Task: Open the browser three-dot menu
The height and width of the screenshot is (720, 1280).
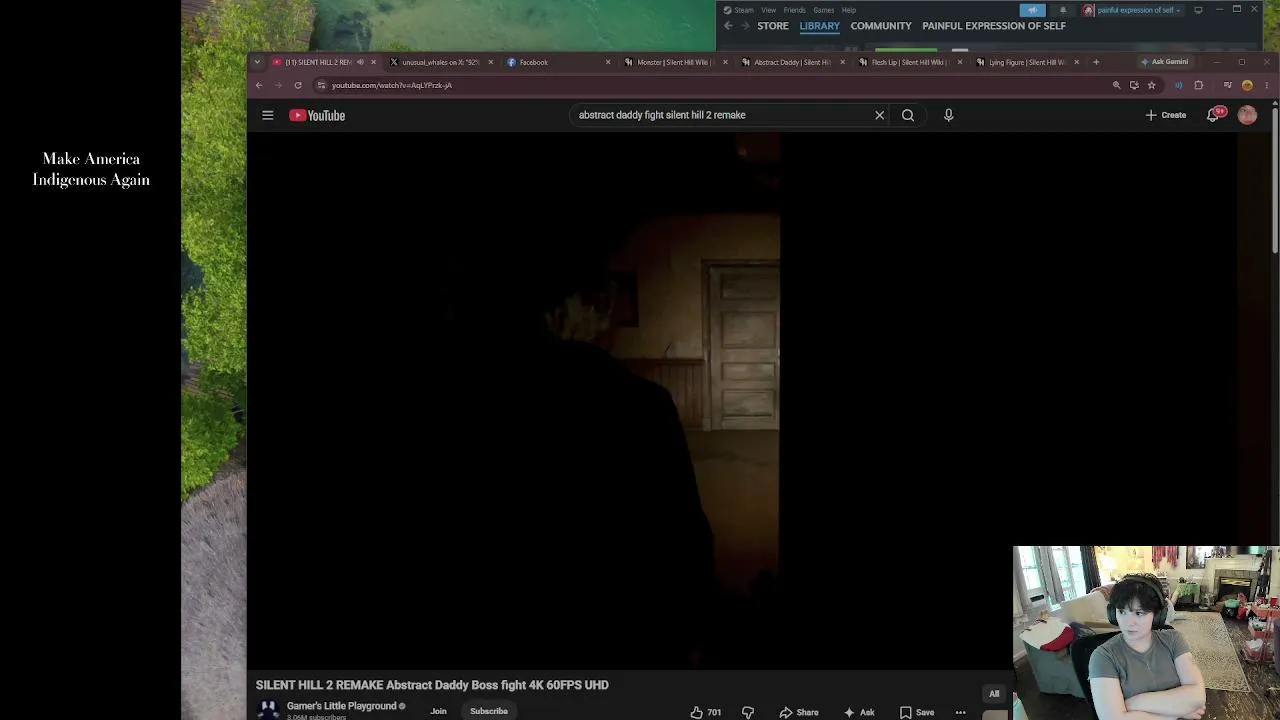Action: (x=1267, y=85)
